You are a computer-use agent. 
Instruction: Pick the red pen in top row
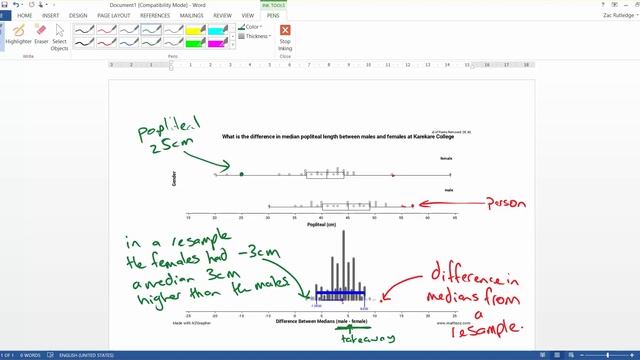tap(107, 29)
